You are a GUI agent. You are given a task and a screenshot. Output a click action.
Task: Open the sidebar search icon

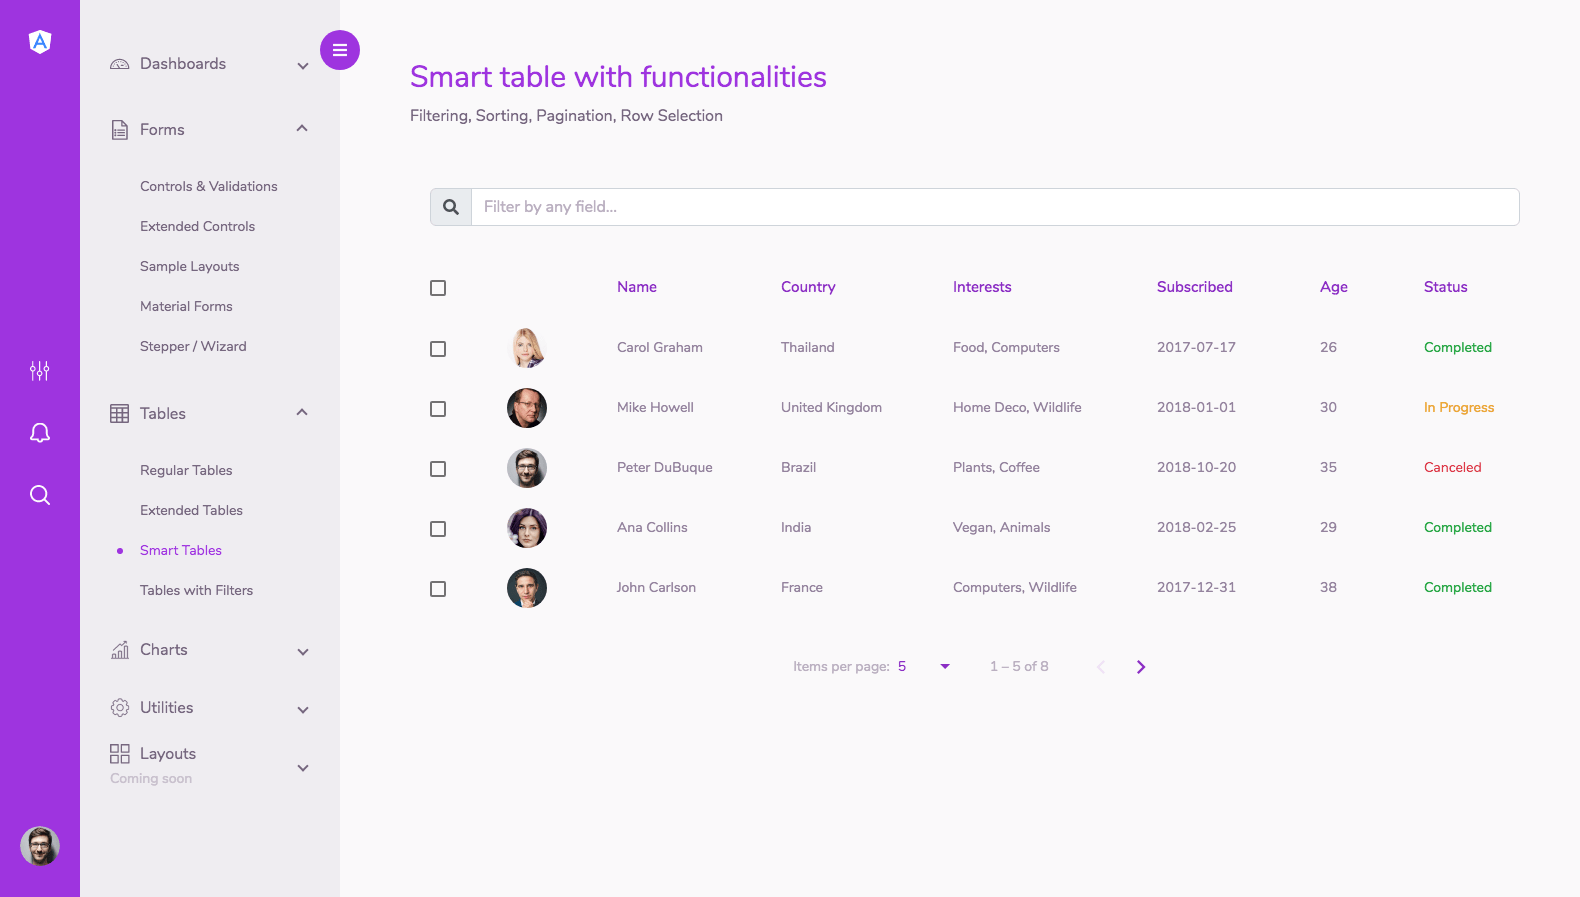[x=40, y=495]
